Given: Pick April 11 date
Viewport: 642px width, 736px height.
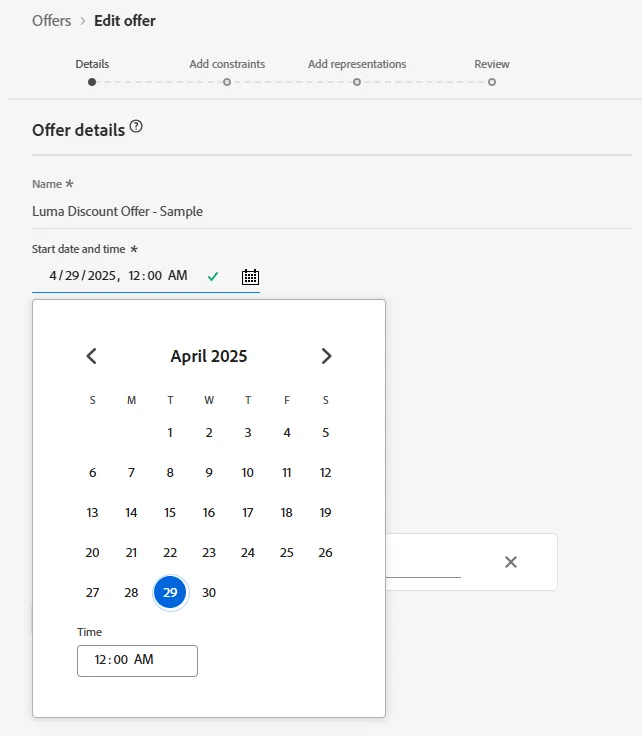Looking at the screenshot, I should point(287,472).
